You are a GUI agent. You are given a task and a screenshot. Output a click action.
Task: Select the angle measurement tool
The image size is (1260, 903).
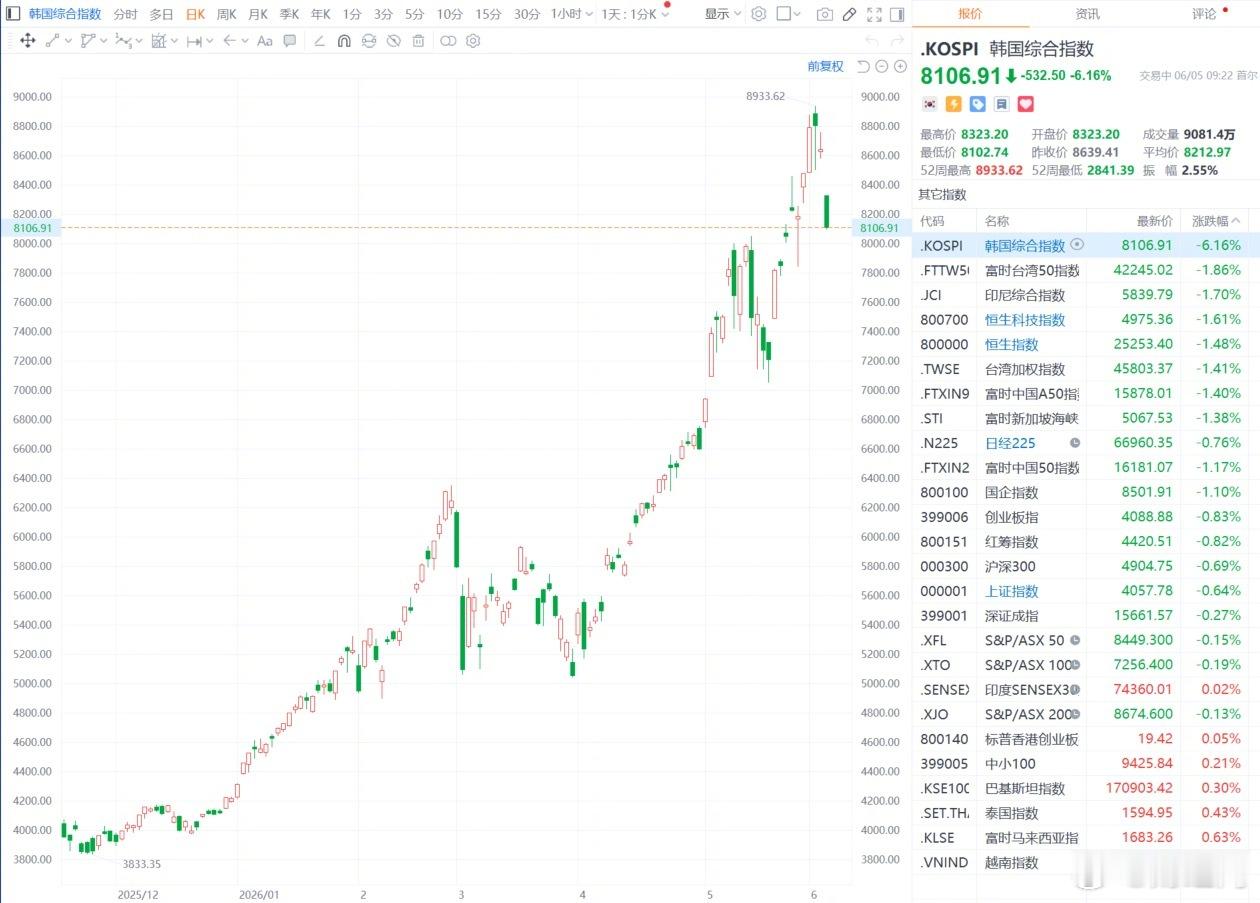tap(319, 41)
